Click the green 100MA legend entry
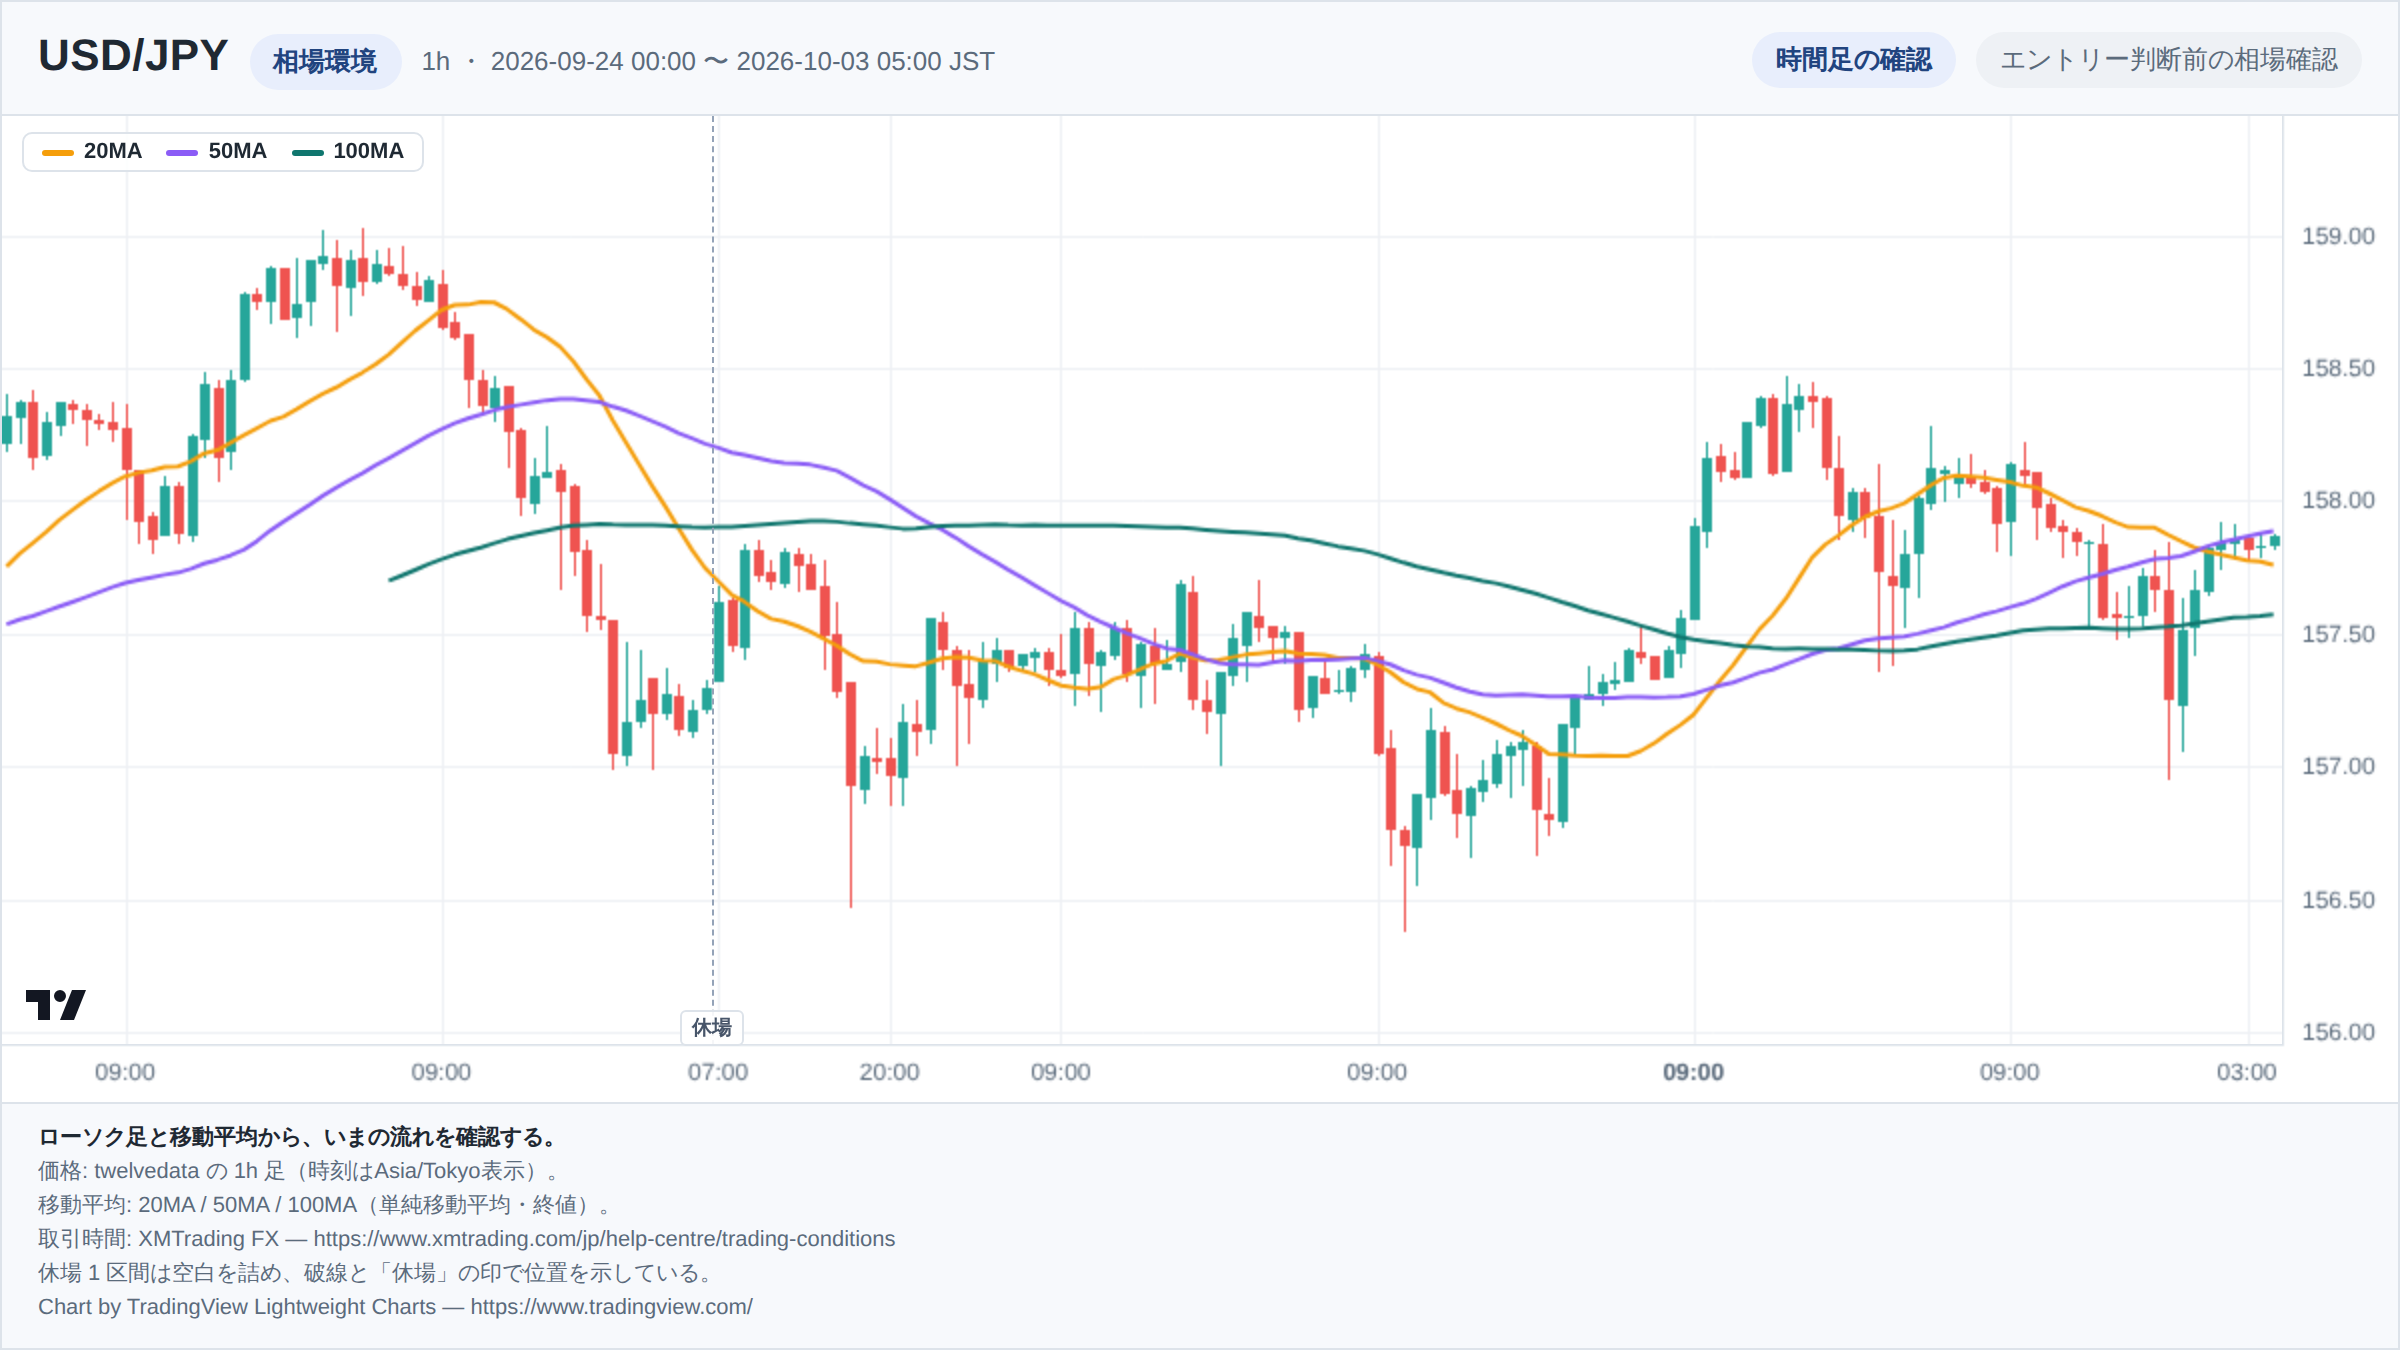2400x1350 pixels. tap(348, 151)
